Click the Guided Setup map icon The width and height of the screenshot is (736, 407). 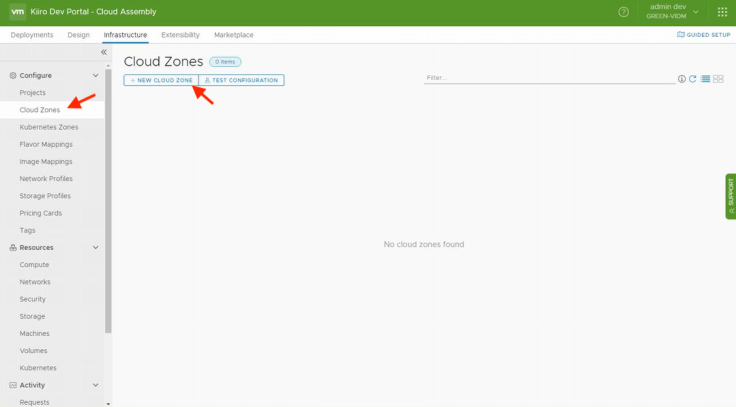pos(681,35)
